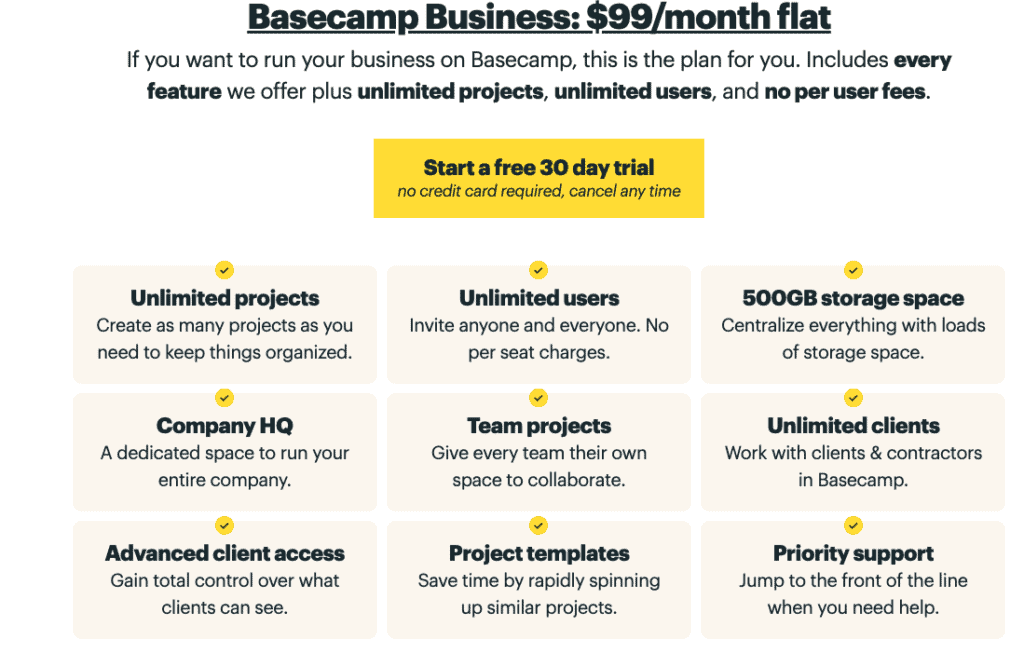Click the checkmark icon above Advanced client access
The image size is (1024, 653).
point(225,525)
